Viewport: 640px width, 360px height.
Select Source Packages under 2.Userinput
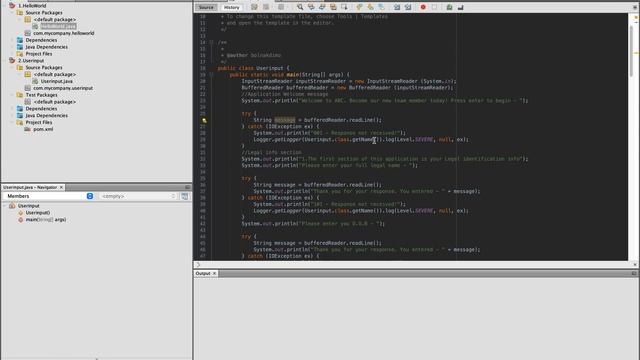[x=44, y=67]
